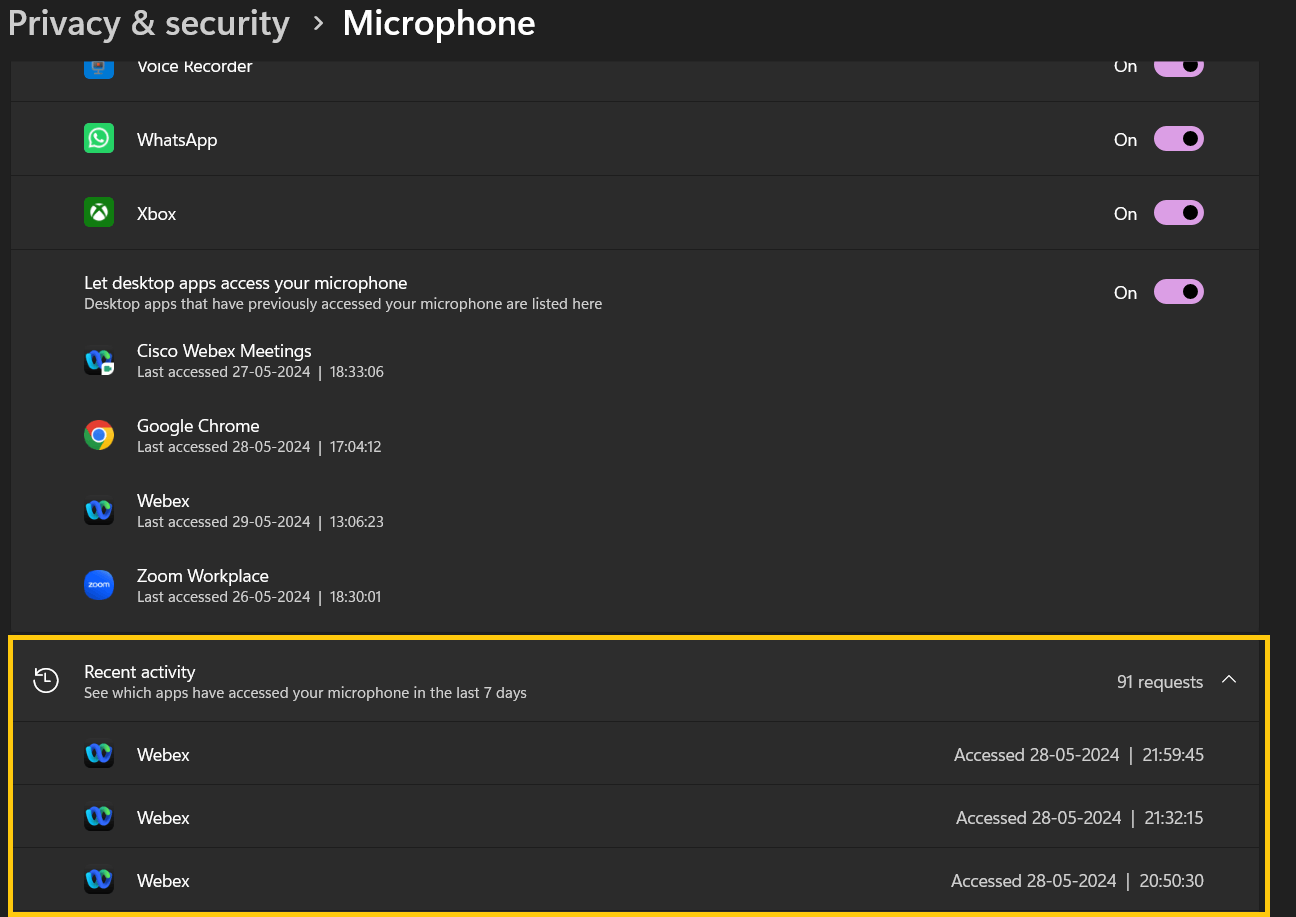Select Webex entry accessed at 21:59:45
Viewport: 1296px width, 917px height.
tap(640, 755)
